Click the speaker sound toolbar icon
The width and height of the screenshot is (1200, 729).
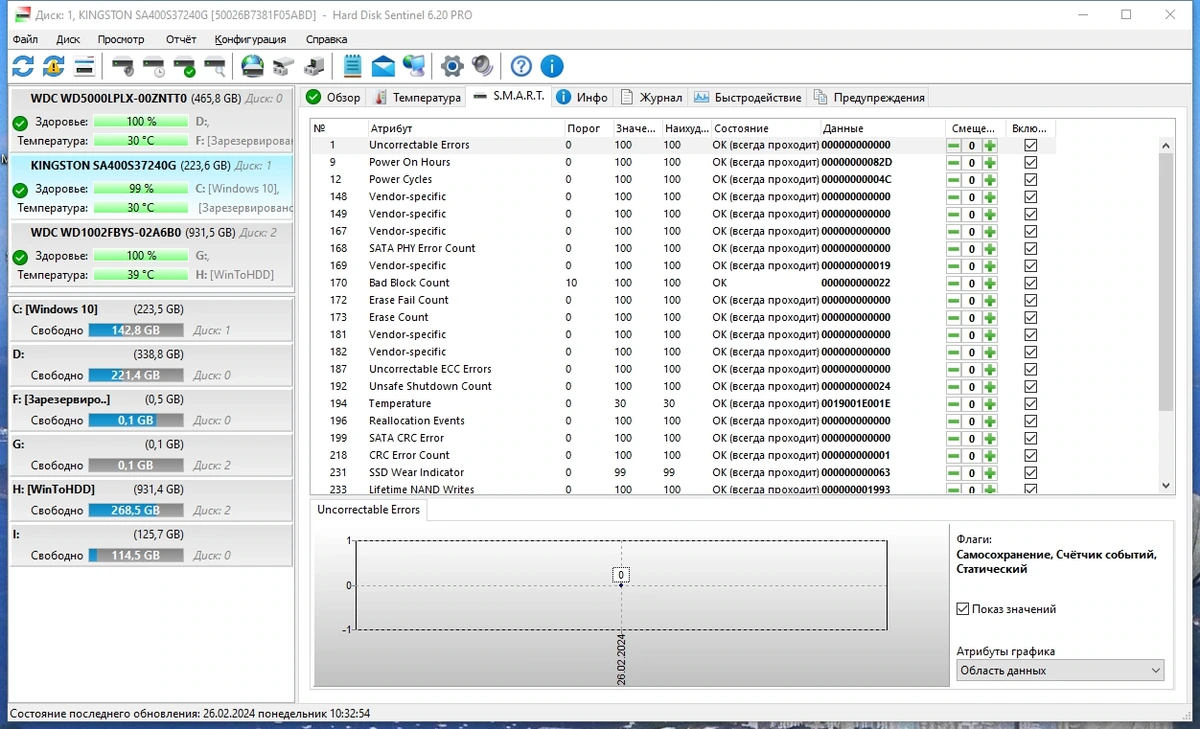483,66
